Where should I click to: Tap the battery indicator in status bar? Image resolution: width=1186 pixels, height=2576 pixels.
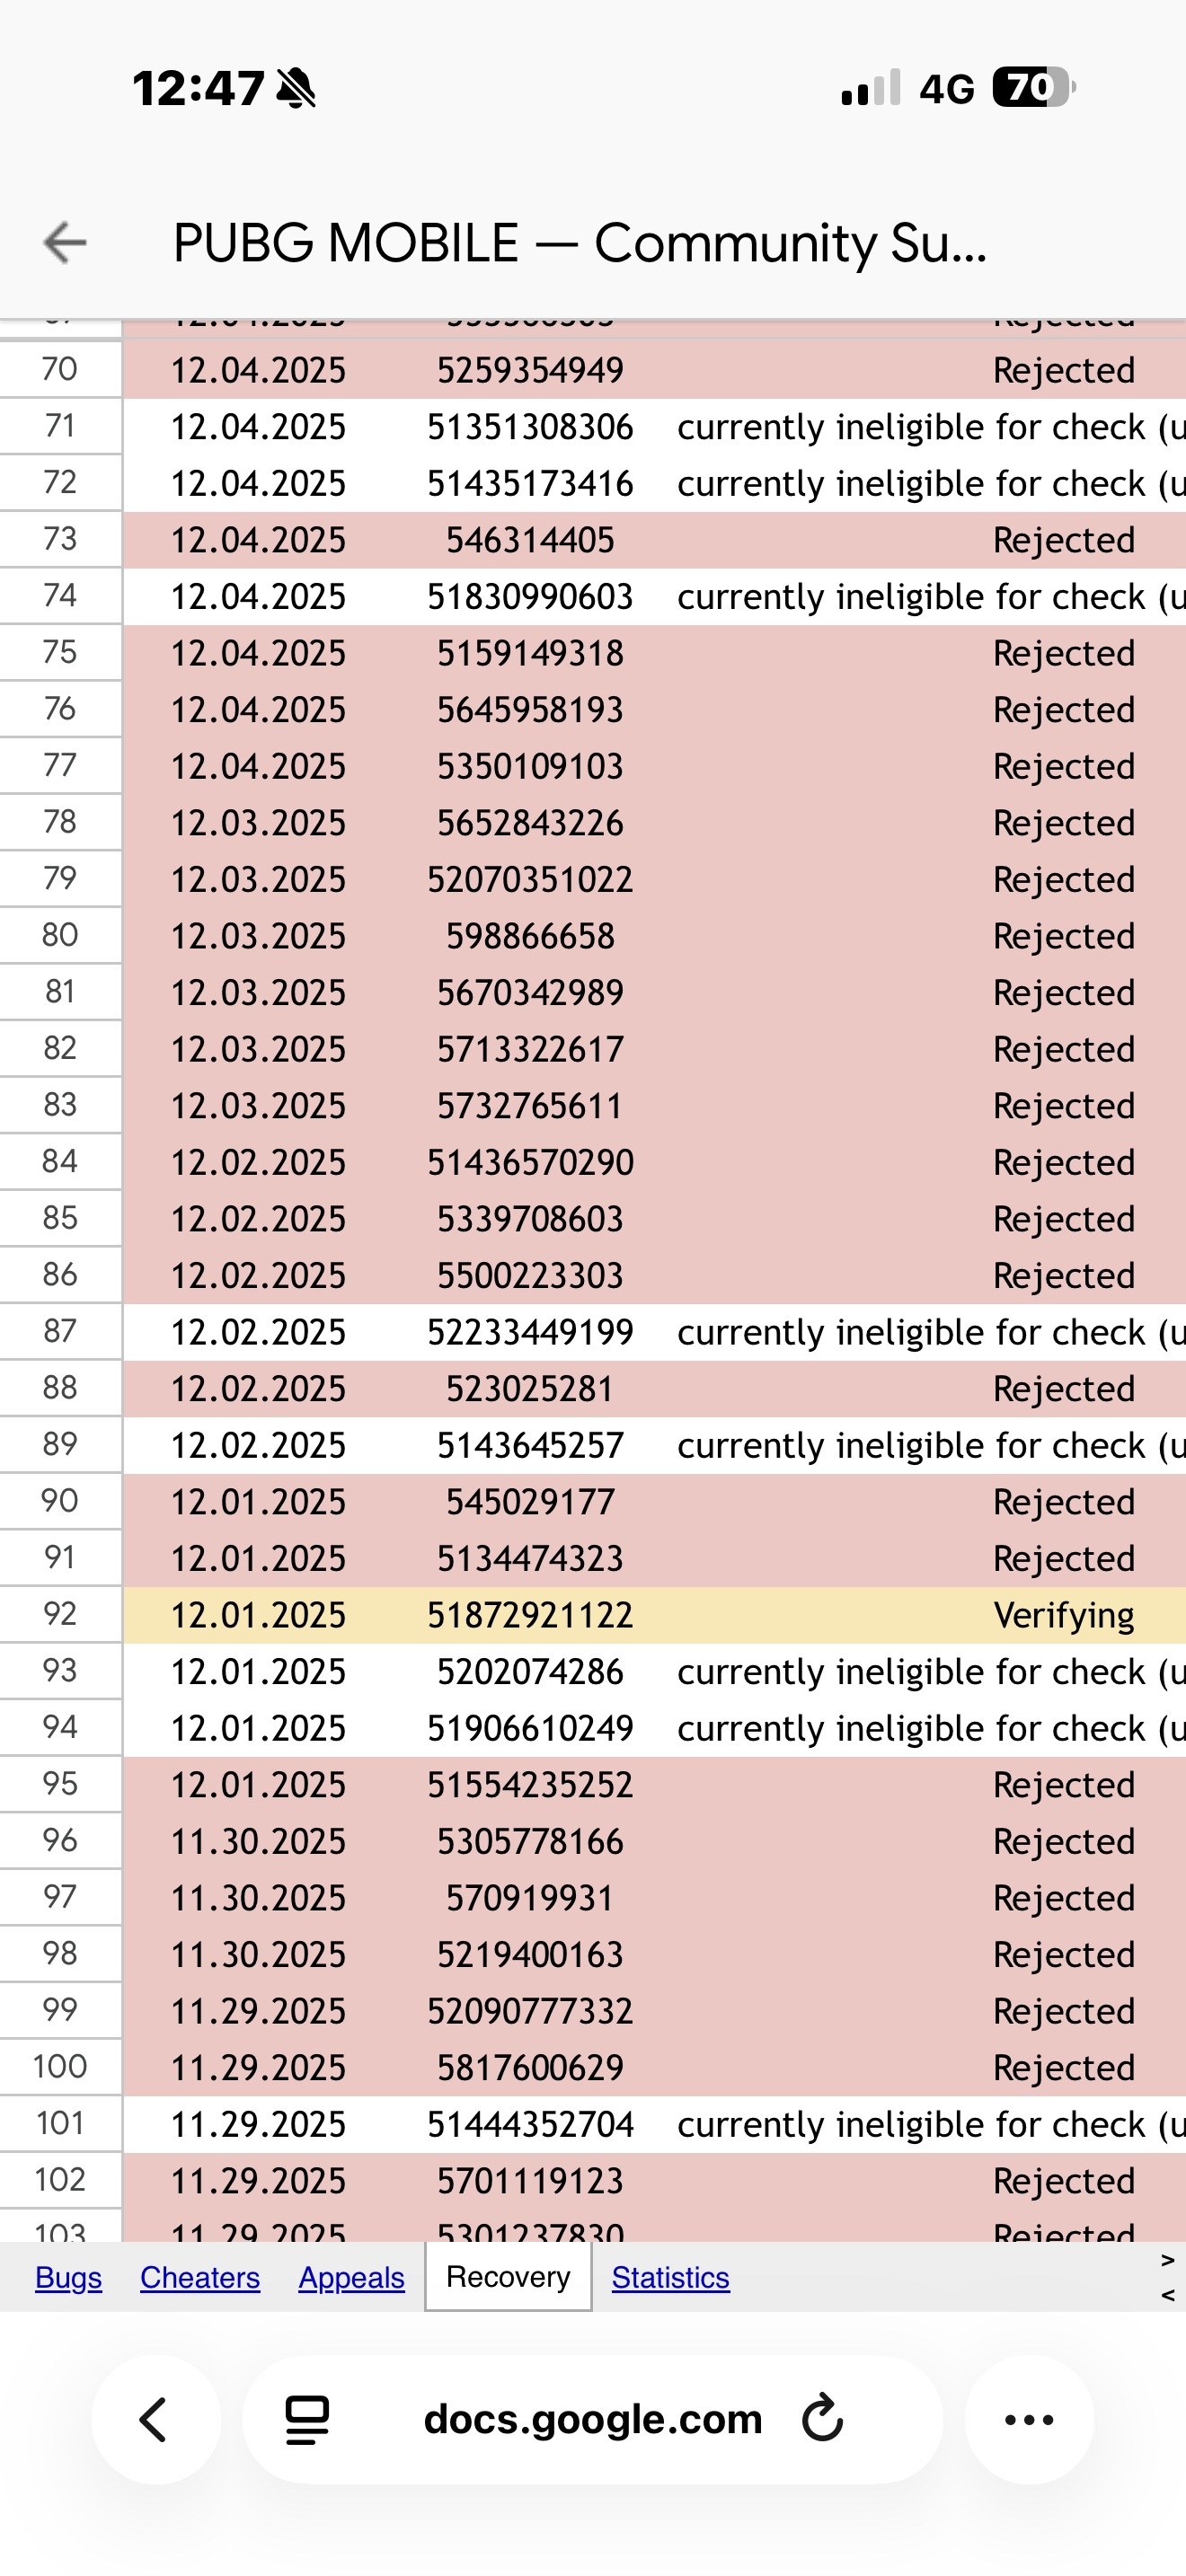pos(1032,88)
